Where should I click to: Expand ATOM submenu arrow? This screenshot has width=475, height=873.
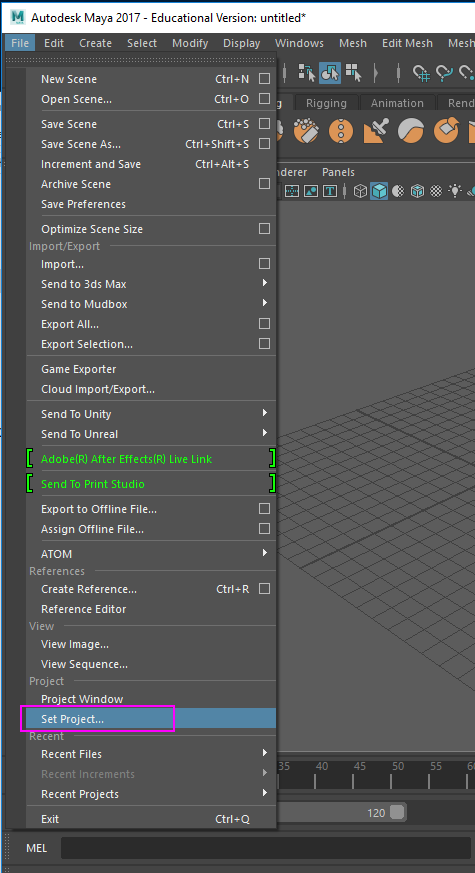point(265,553)
